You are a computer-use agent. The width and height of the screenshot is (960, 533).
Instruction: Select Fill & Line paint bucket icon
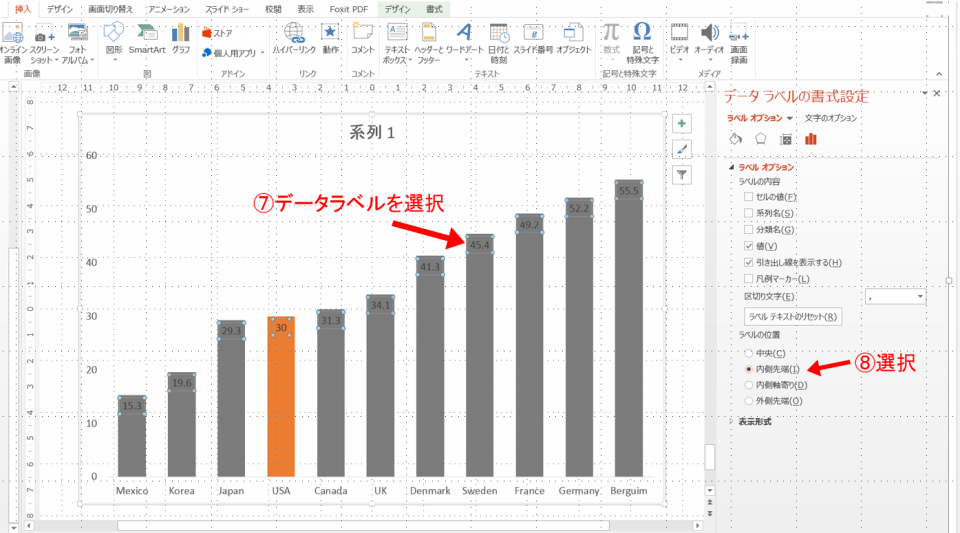point(736,140)
